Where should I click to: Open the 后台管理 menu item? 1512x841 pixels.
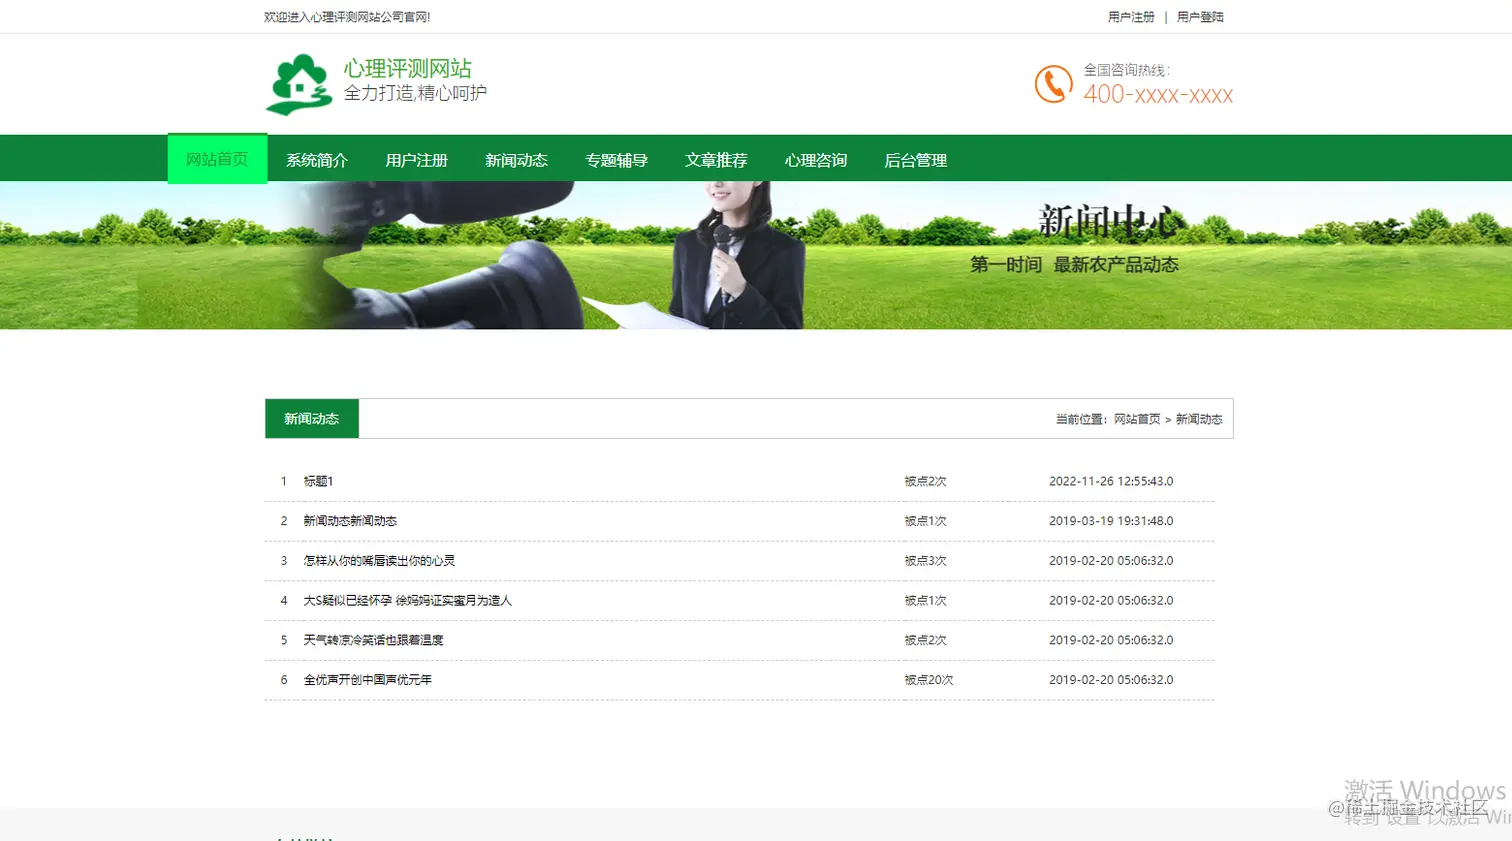tap(915, 160)
